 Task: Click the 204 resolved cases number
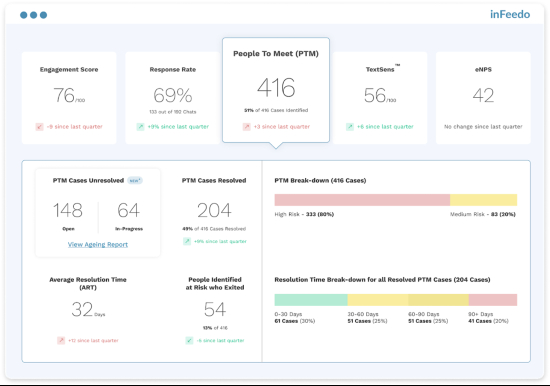pyautogui.click(x=214, y=210)
